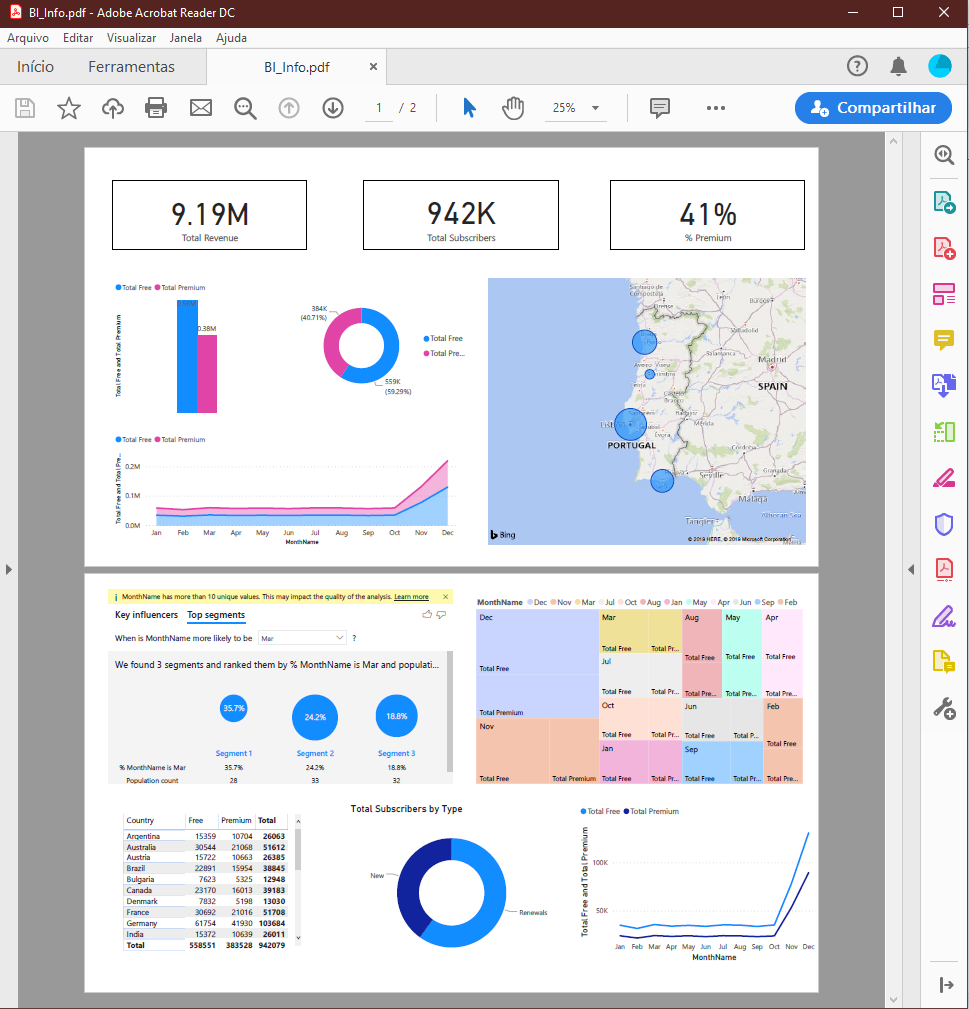Viewport: 969px width, 1009px height.
Task: Open notifications bell
Action: 898,67
